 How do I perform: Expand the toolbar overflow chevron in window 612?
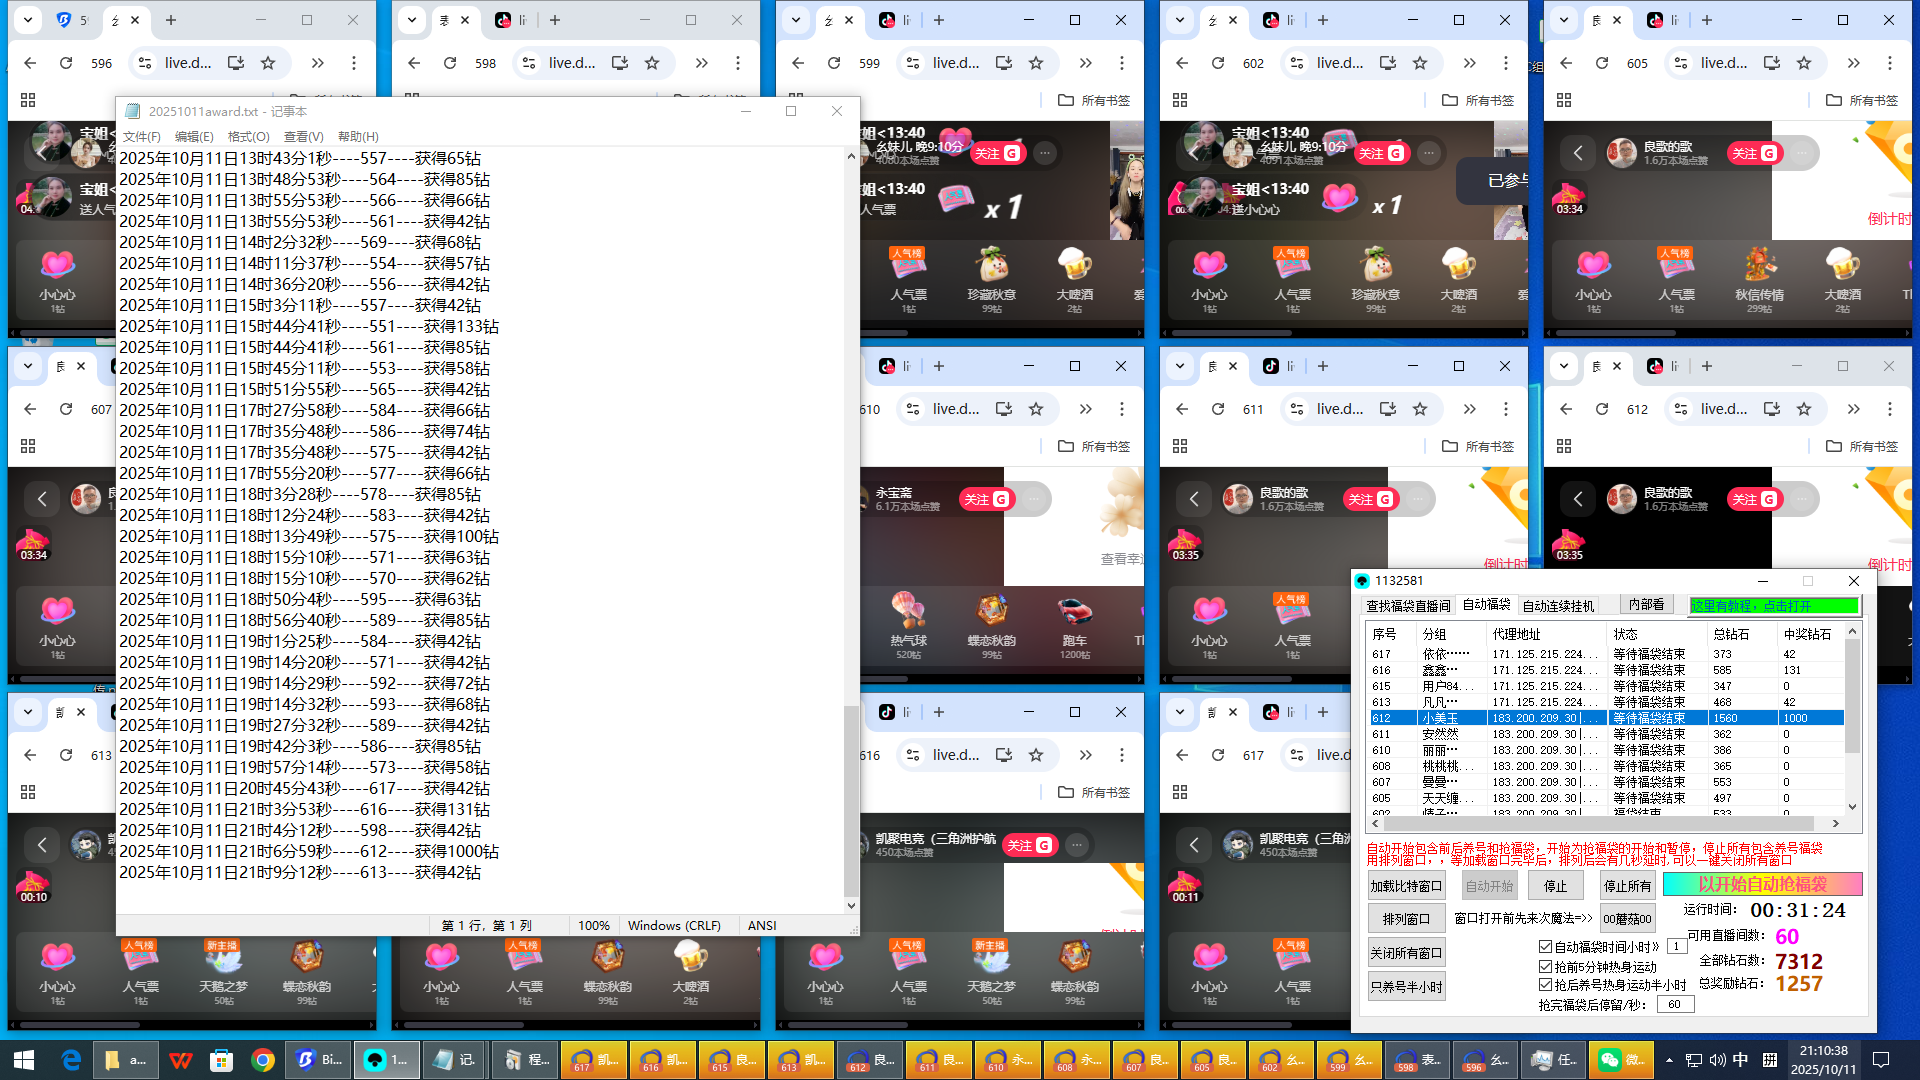[x=1853, y=409]
